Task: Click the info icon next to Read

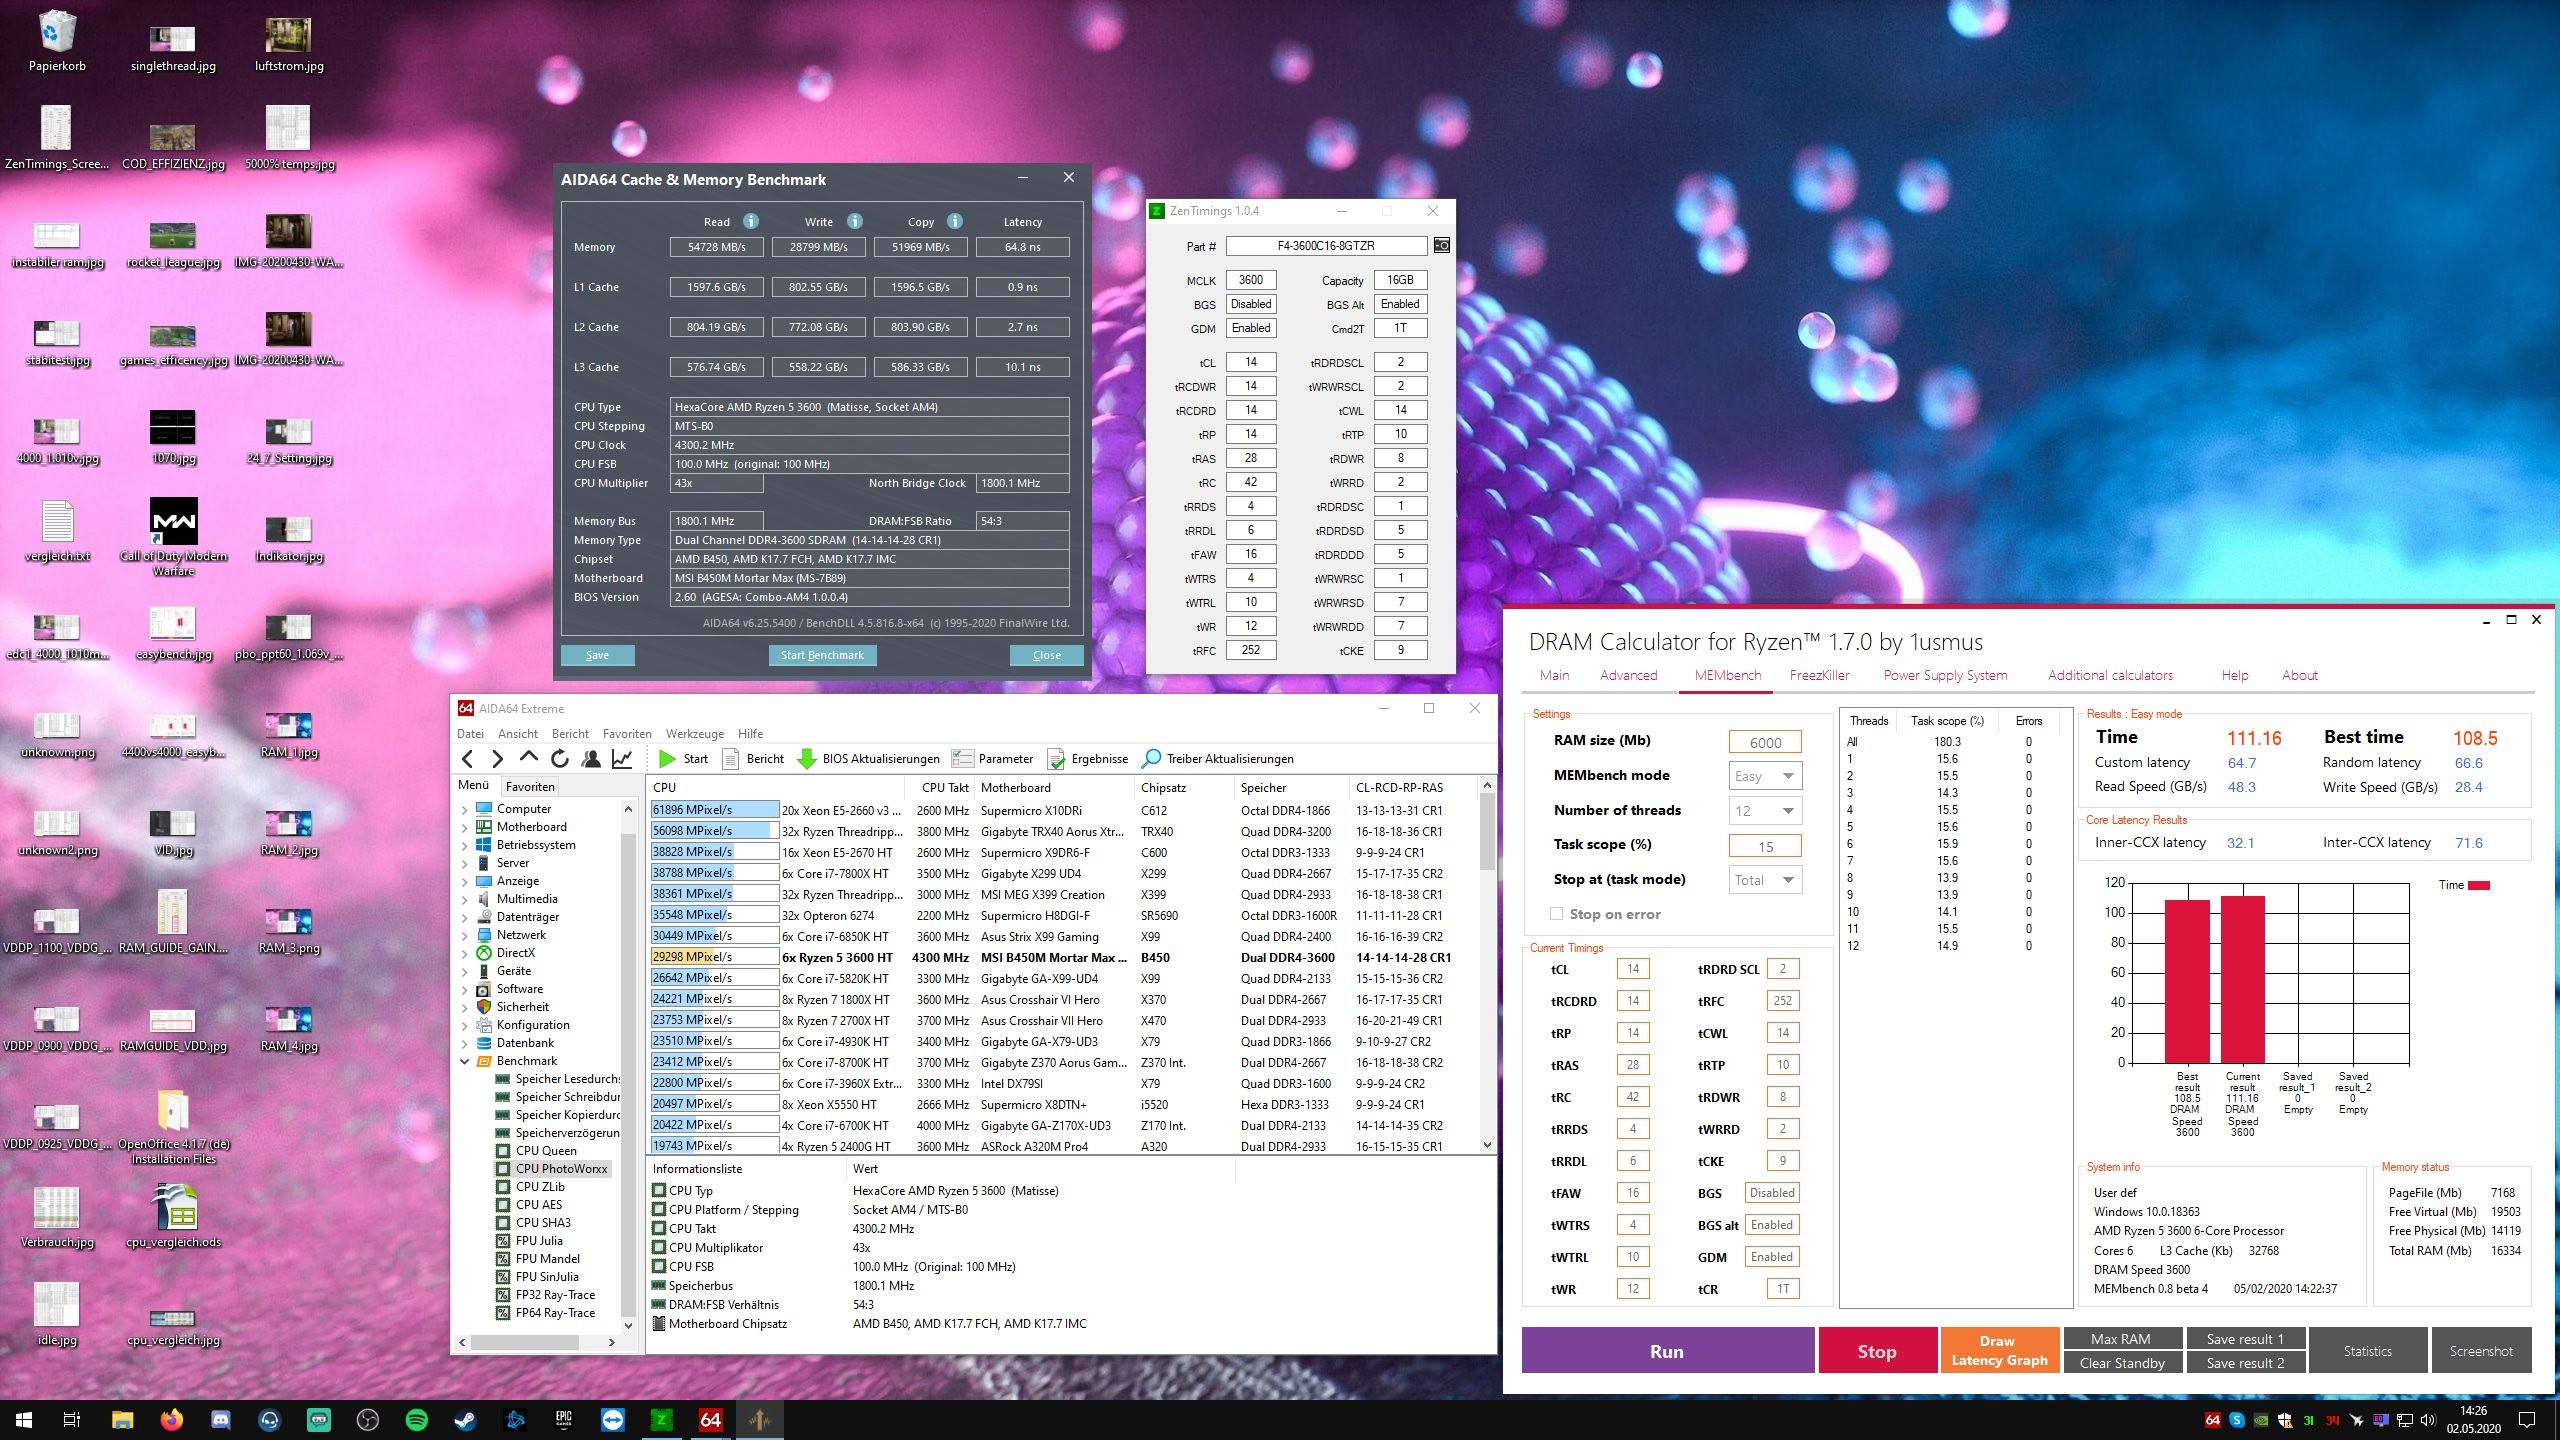Action: pos(751,221)
